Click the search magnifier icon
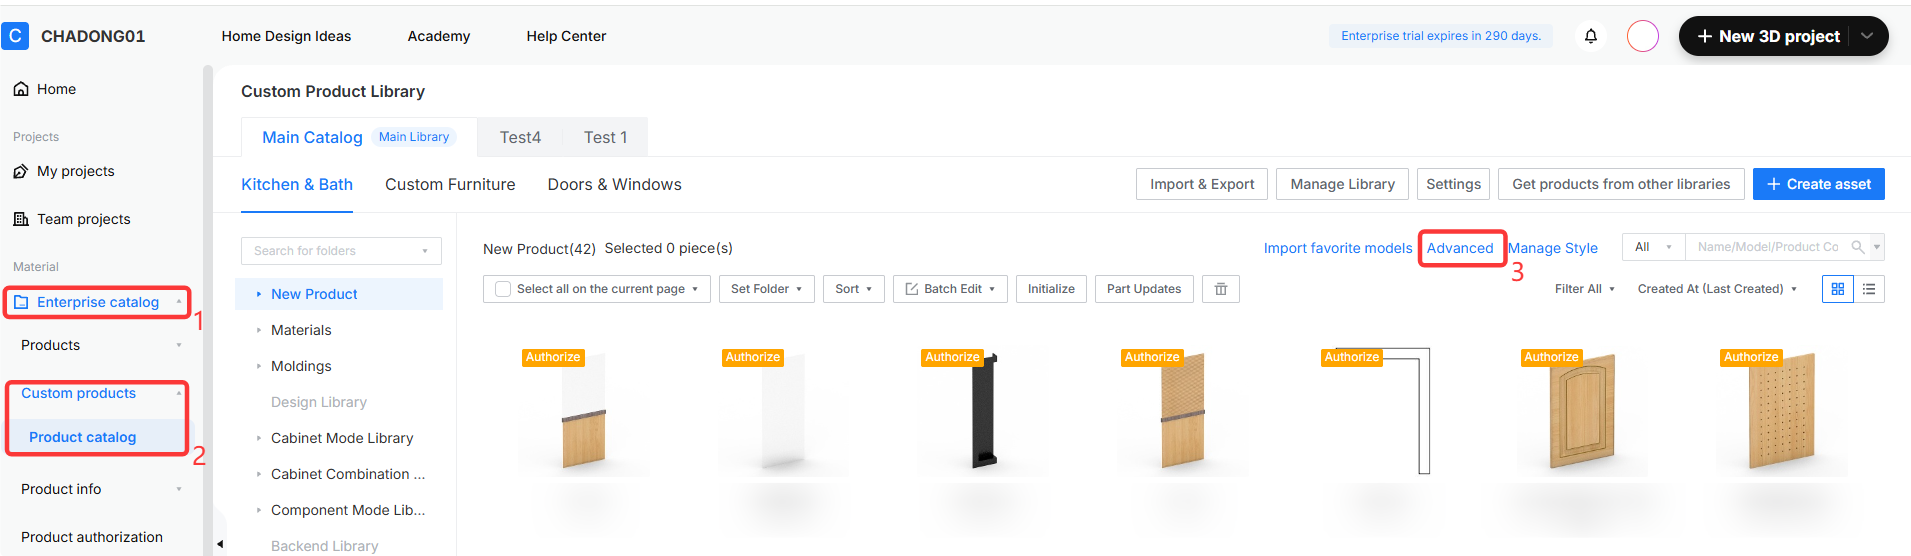 pos(1858,247)
